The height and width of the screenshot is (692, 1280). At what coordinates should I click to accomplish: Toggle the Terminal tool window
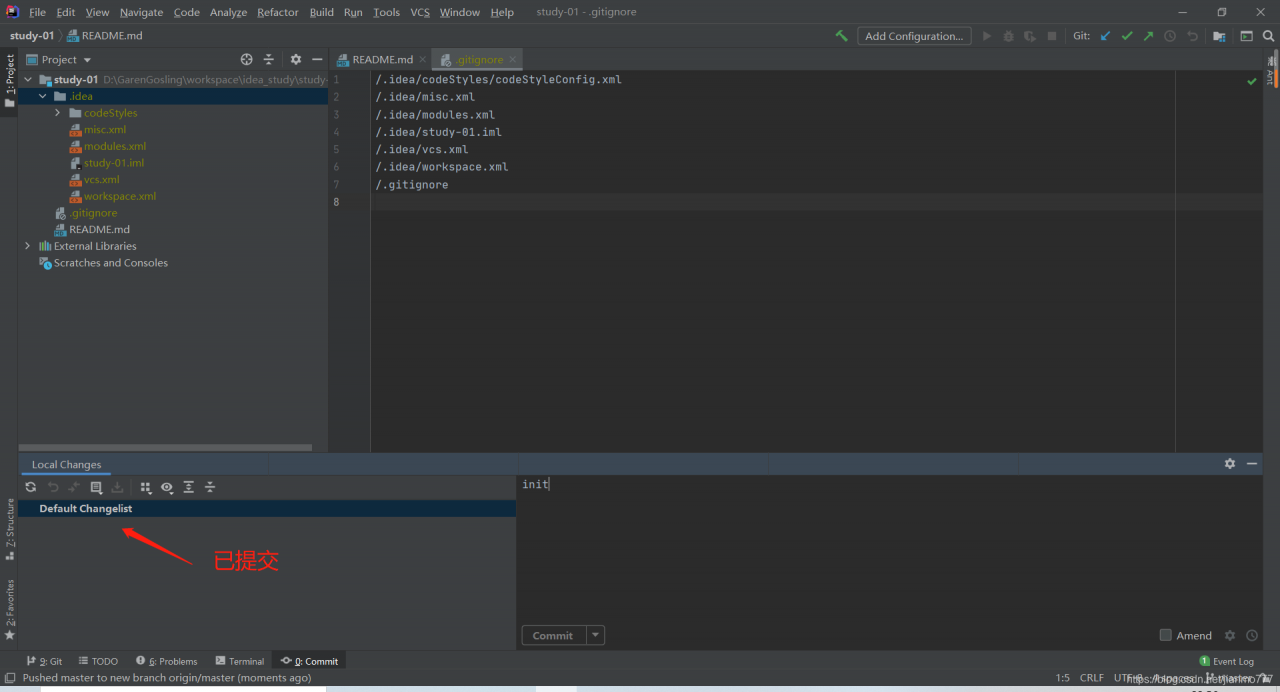pos(240,661)
